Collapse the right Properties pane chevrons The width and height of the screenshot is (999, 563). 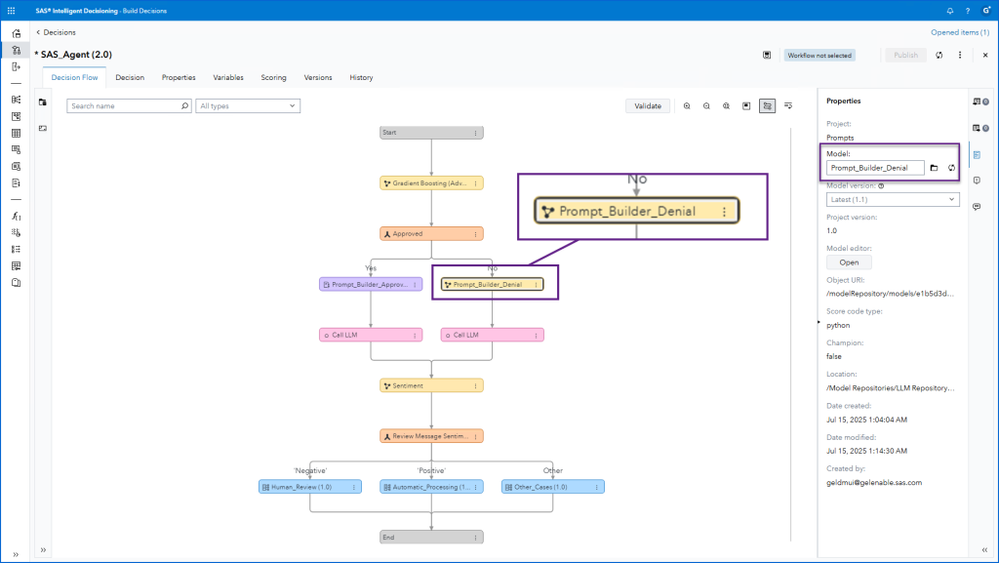(x=984, y=550)
